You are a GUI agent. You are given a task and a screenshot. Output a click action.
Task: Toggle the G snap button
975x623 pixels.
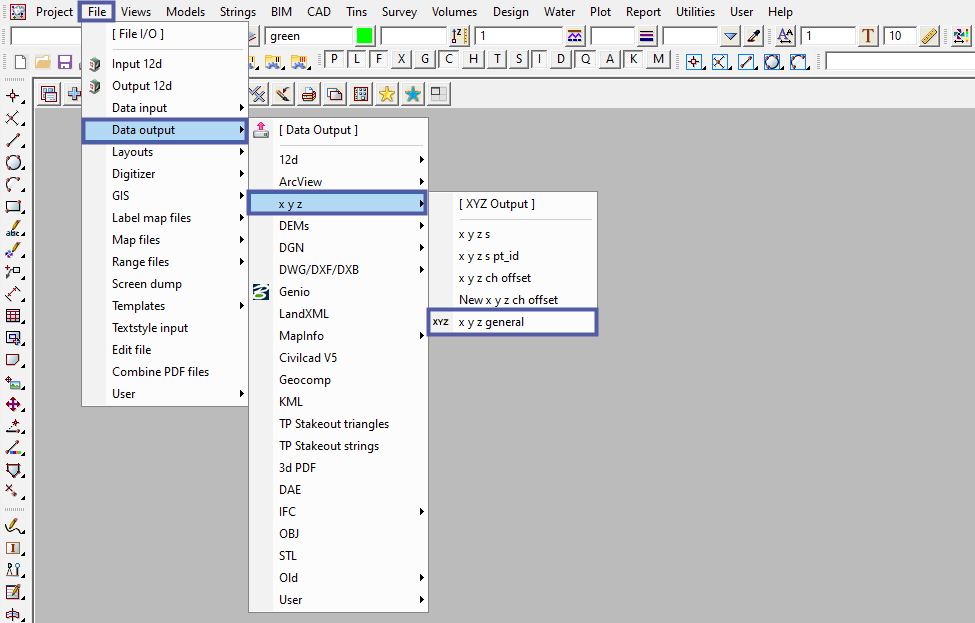(x=425, y=59)
